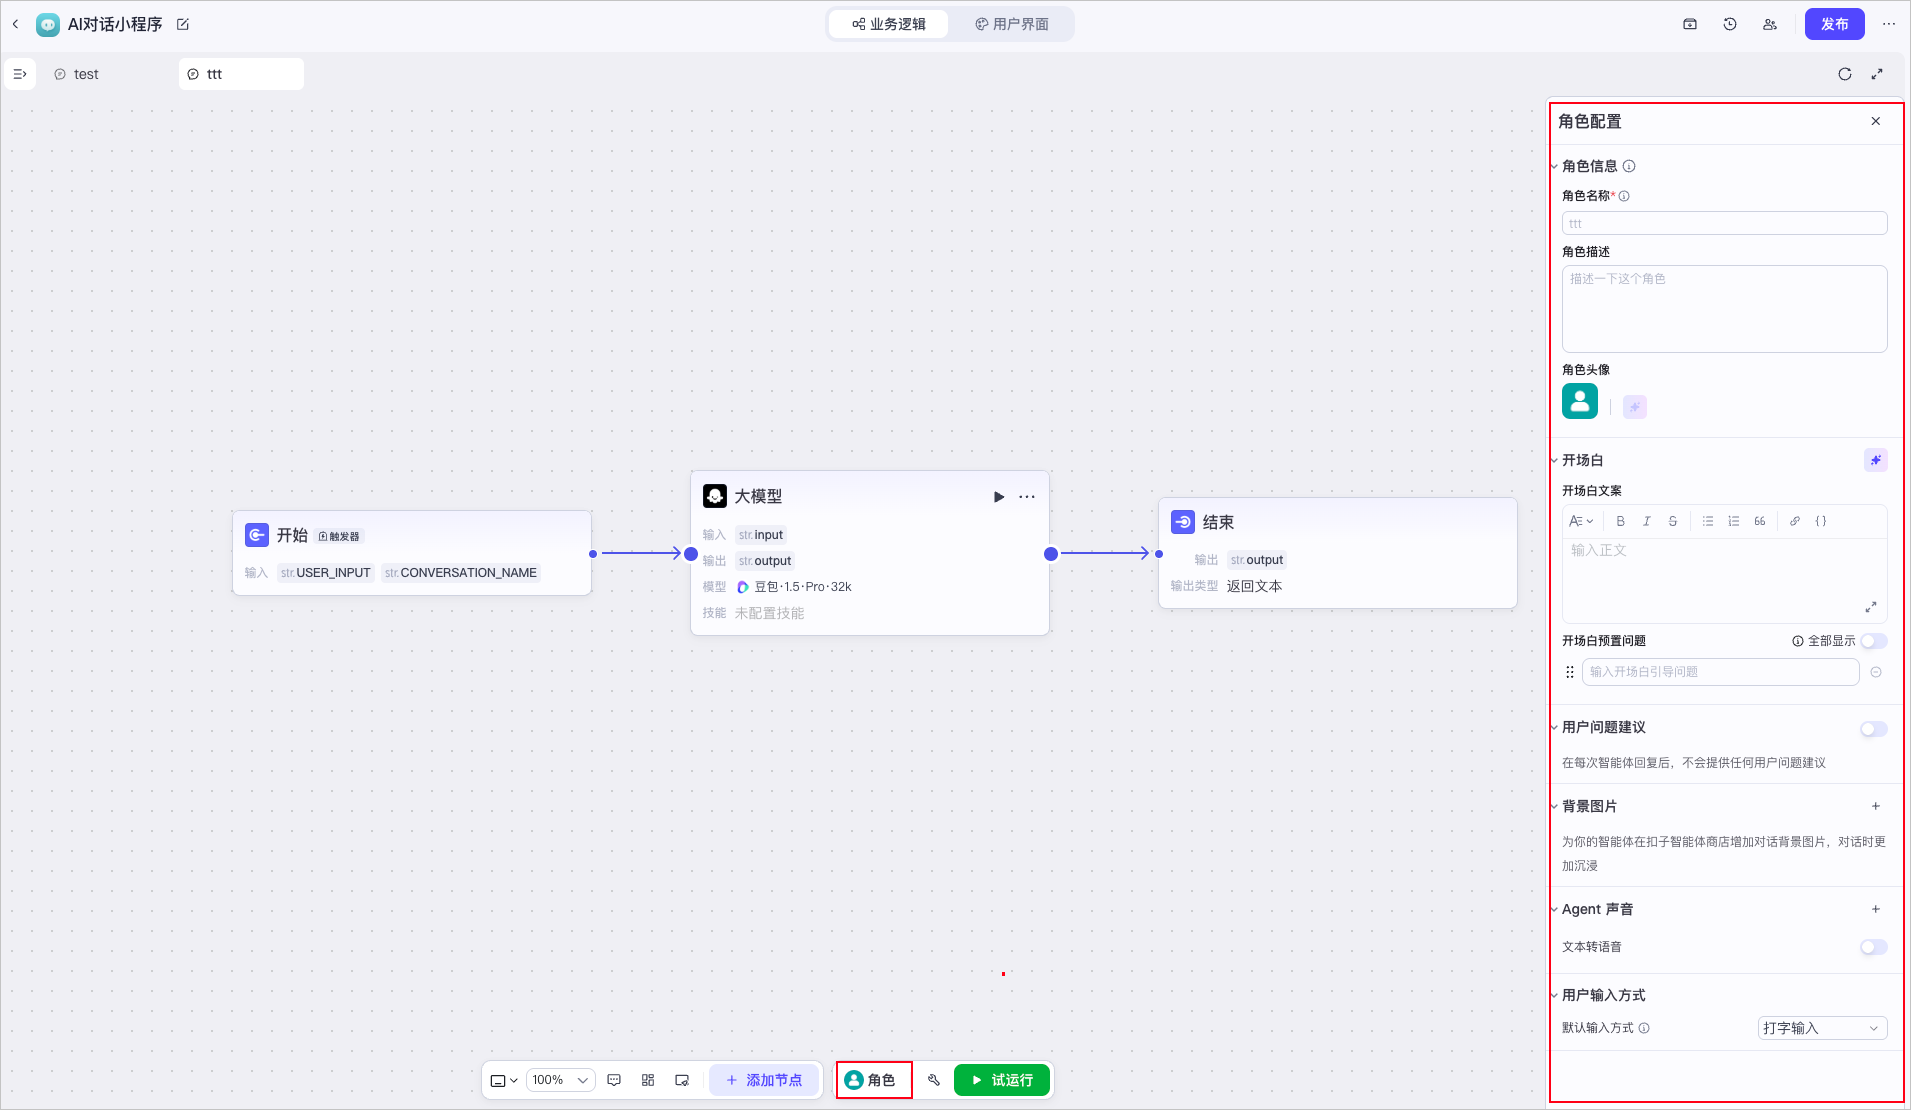This screenshot has width=1911, height=1110.
Task: Edit the AI对话小程序 project name
Action: click(183, 24)
